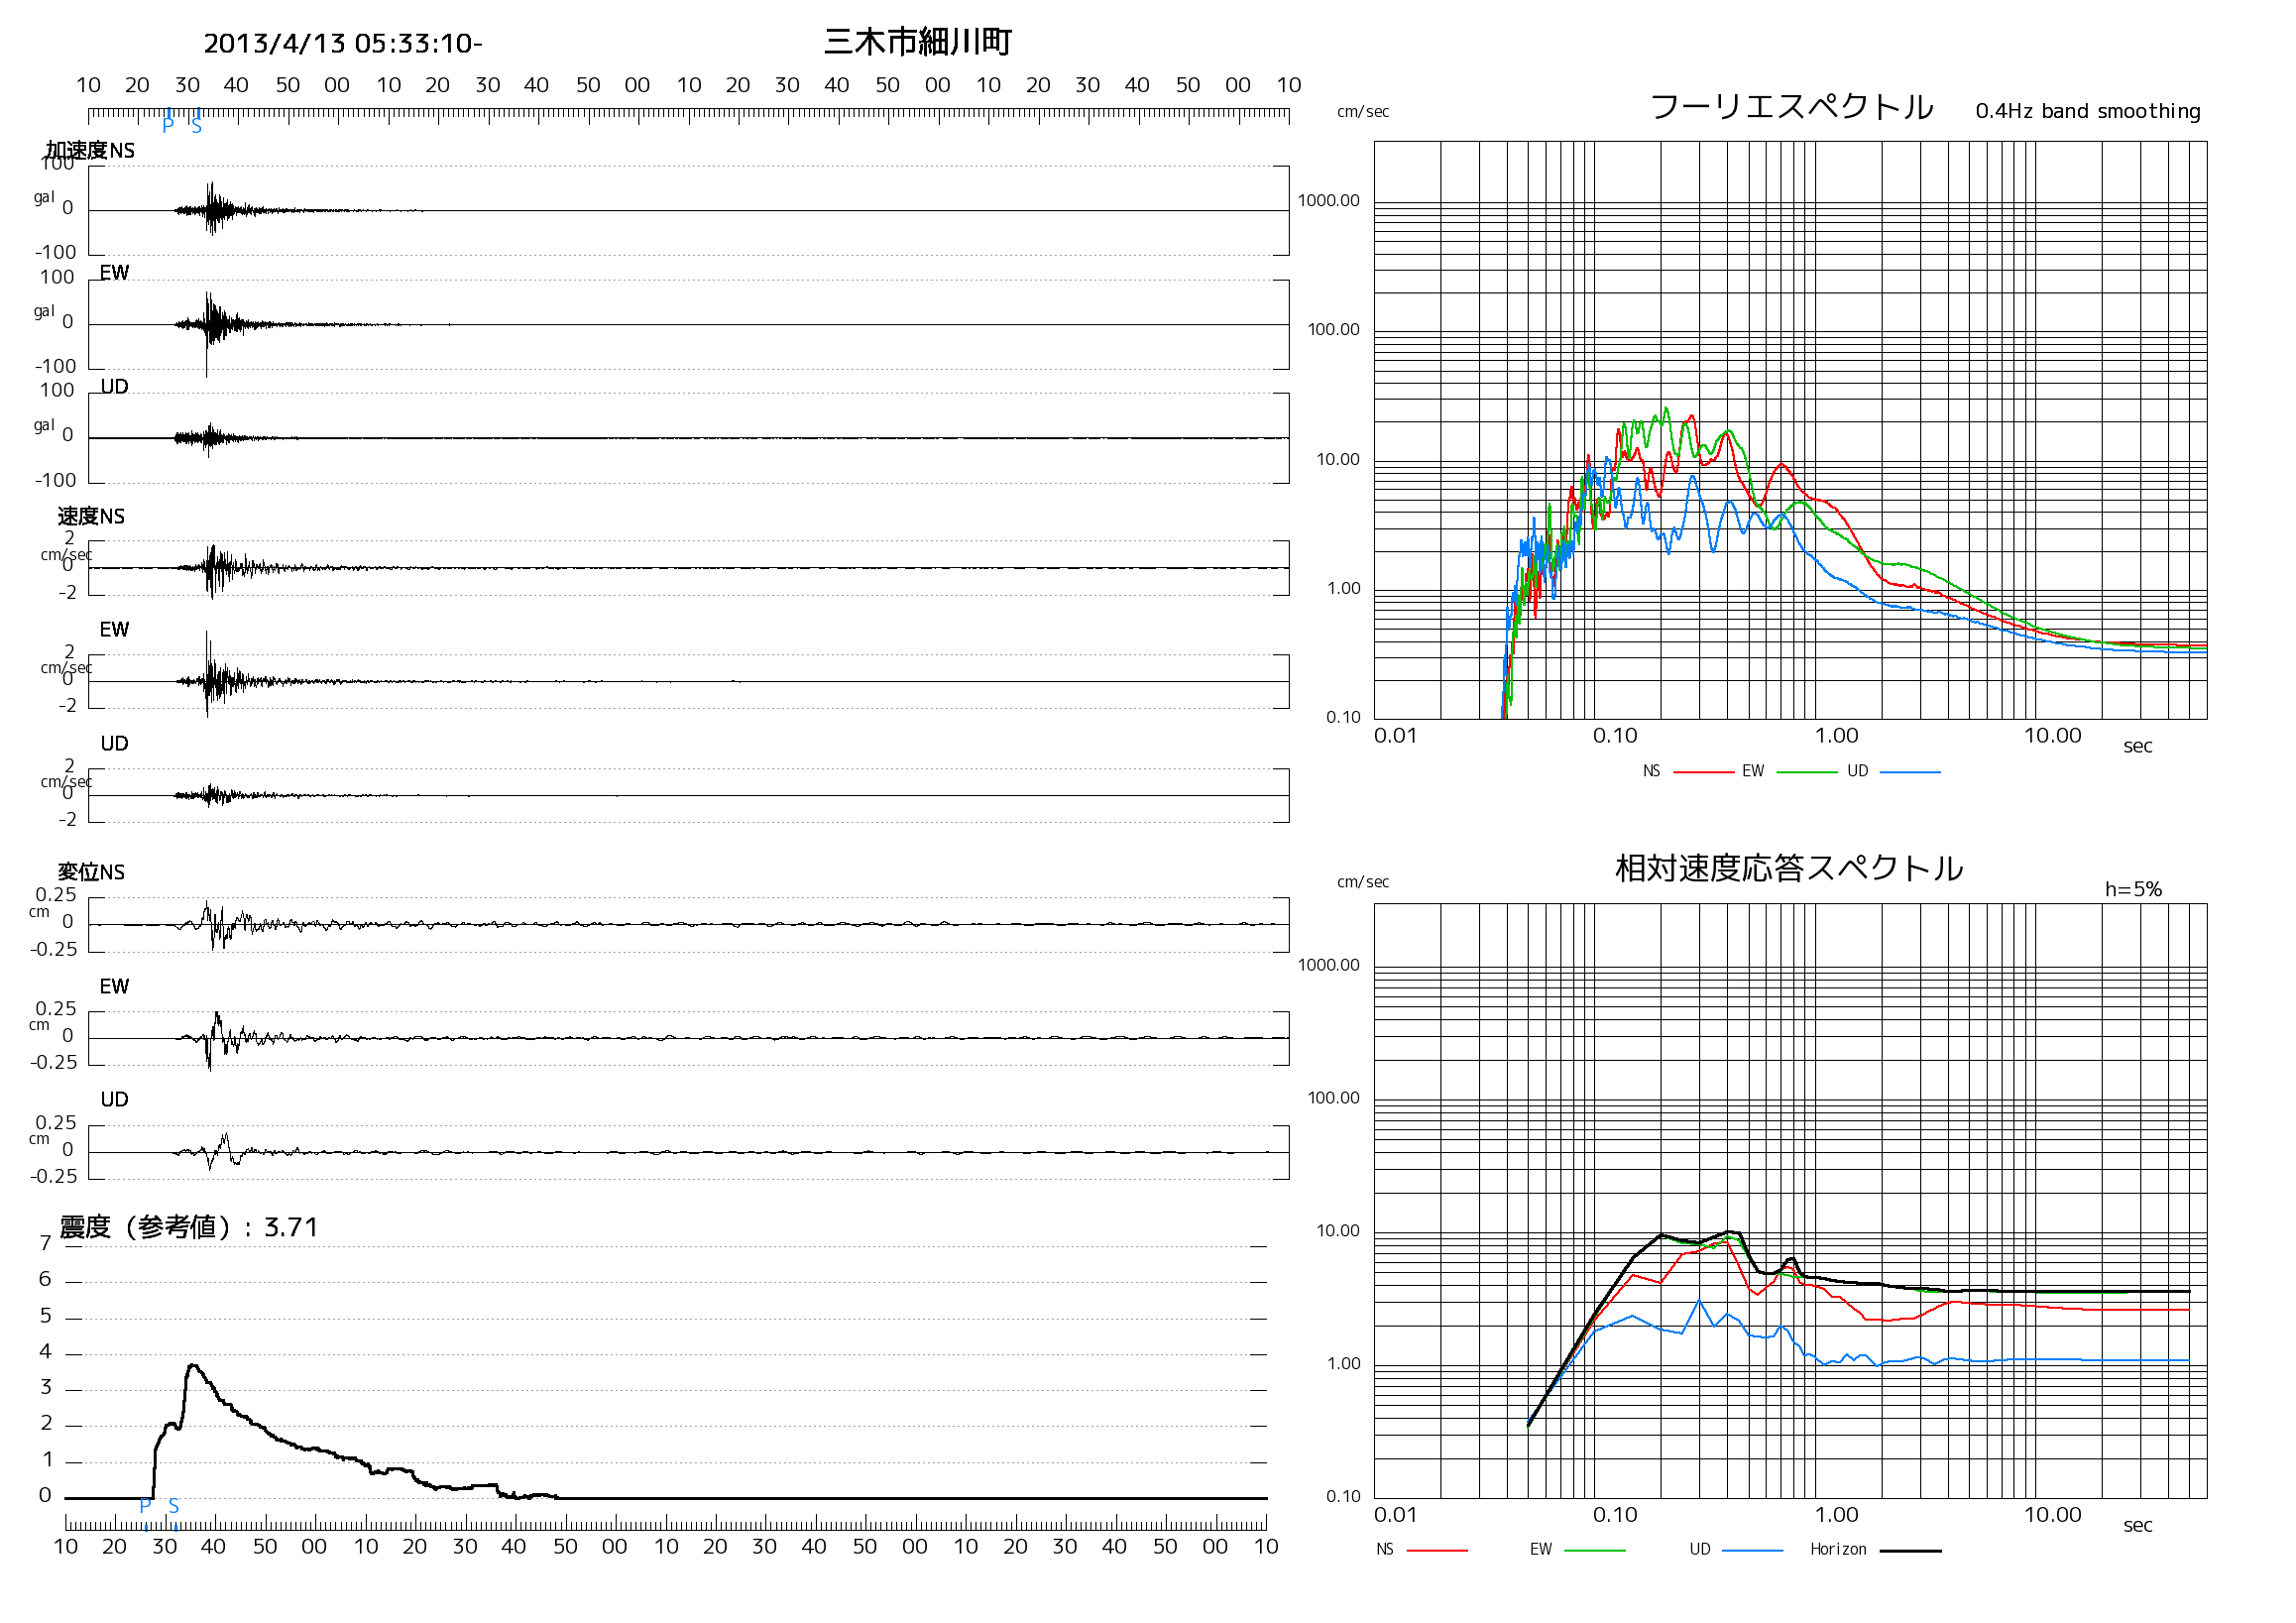Viewport: 2296px width, 1623px height.
Task: Click black Horizon legend line in response spectrum
Action: point(1910,1551)
